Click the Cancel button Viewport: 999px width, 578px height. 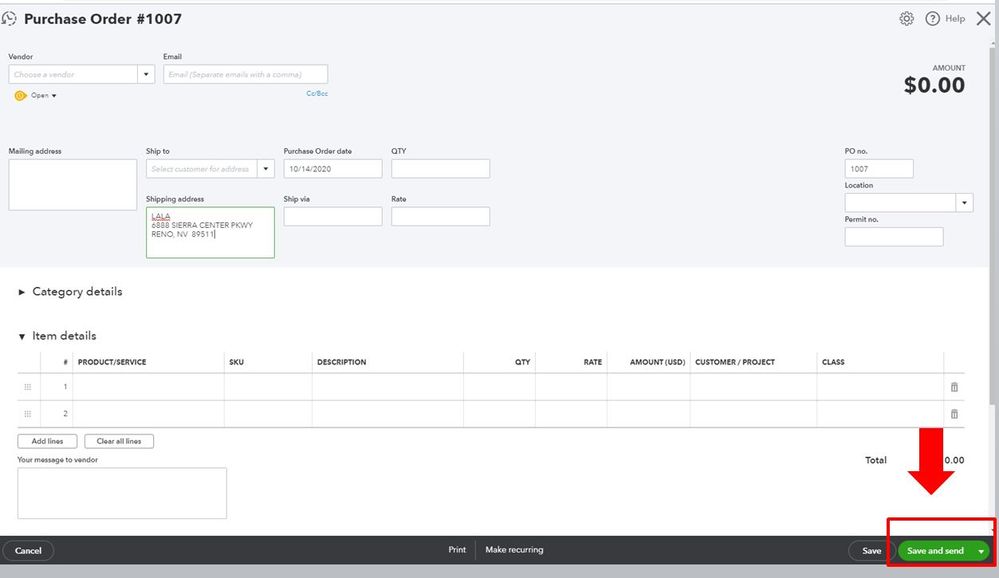pyautogui.click(x=28, y=551)
